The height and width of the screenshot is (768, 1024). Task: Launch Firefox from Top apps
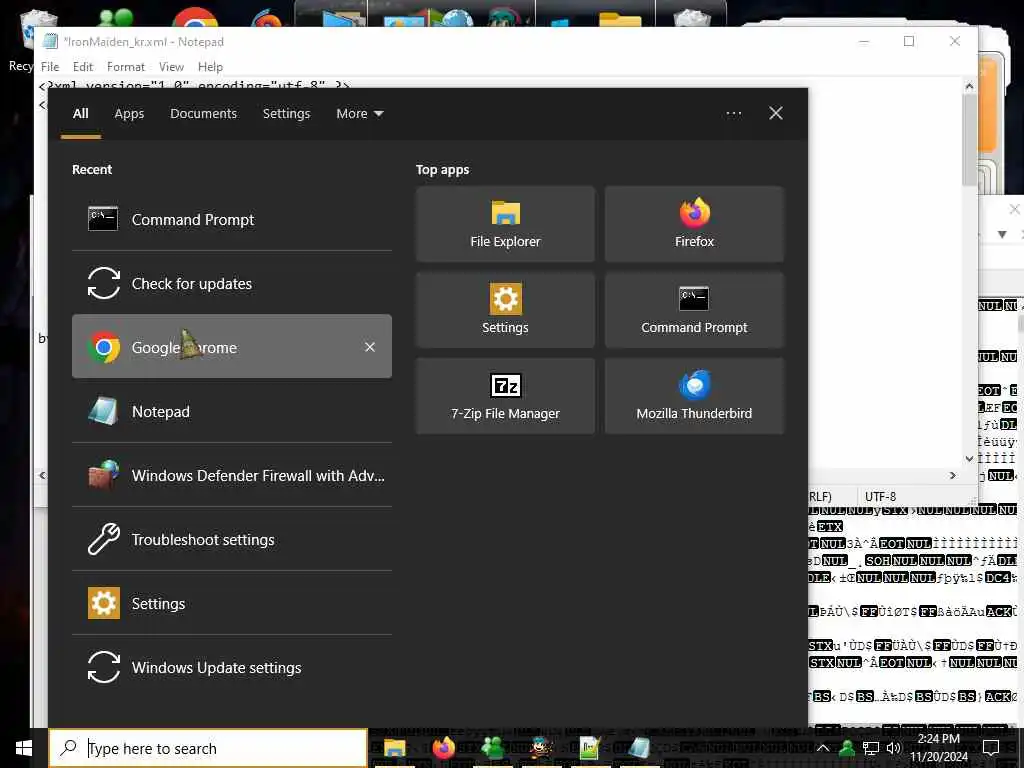tap(694, 224)
